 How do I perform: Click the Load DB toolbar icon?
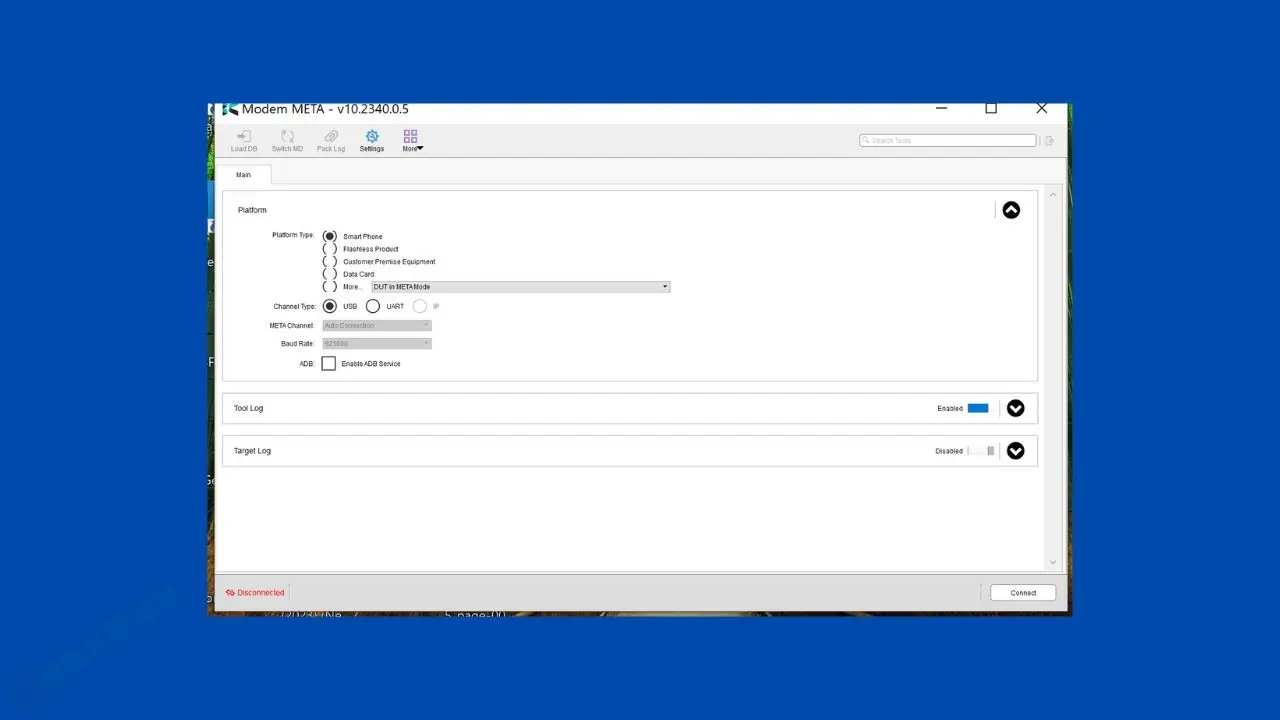(x=244, y=141)
